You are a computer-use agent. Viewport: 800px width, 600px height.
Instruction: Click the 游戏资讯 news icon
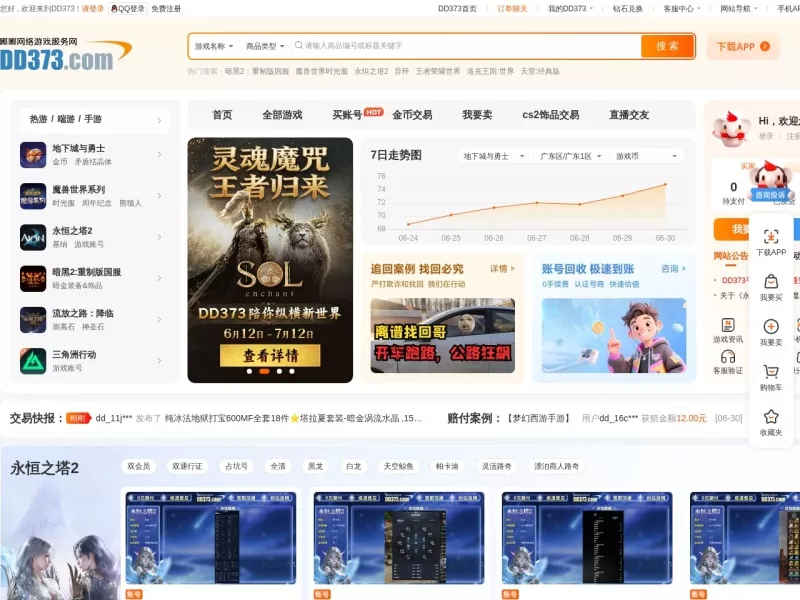coord(728,324)
